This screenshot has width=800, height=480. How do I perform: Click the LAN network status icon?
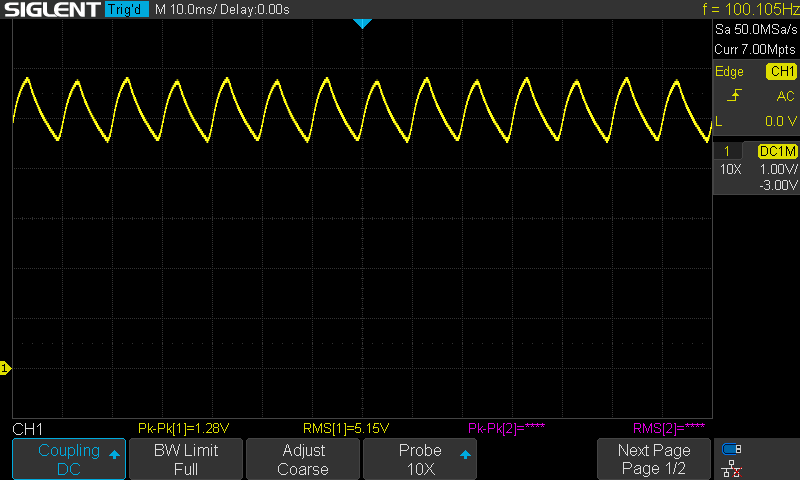731,468
